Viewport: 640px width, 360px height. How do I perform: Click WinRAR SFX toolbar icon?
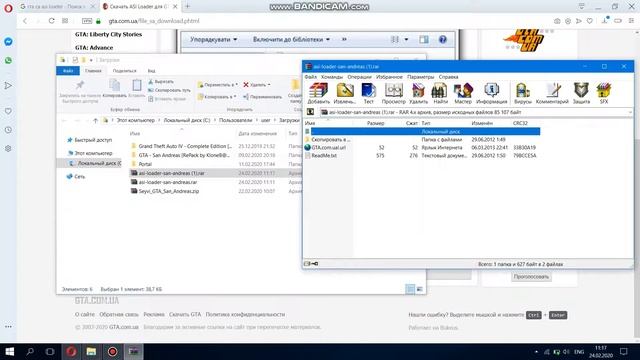tap(604, 93)
